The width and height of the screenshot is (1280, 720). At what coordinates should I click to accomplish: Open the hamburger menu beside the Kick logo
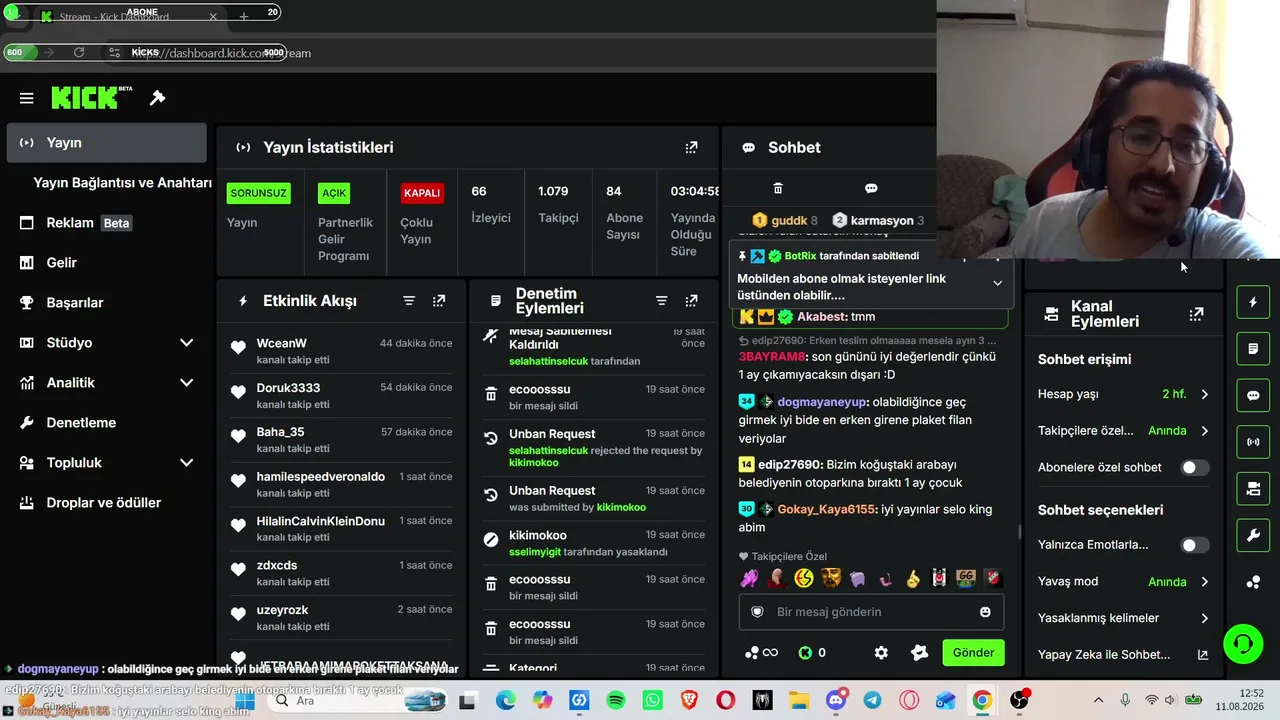click(x=27, y=98)
